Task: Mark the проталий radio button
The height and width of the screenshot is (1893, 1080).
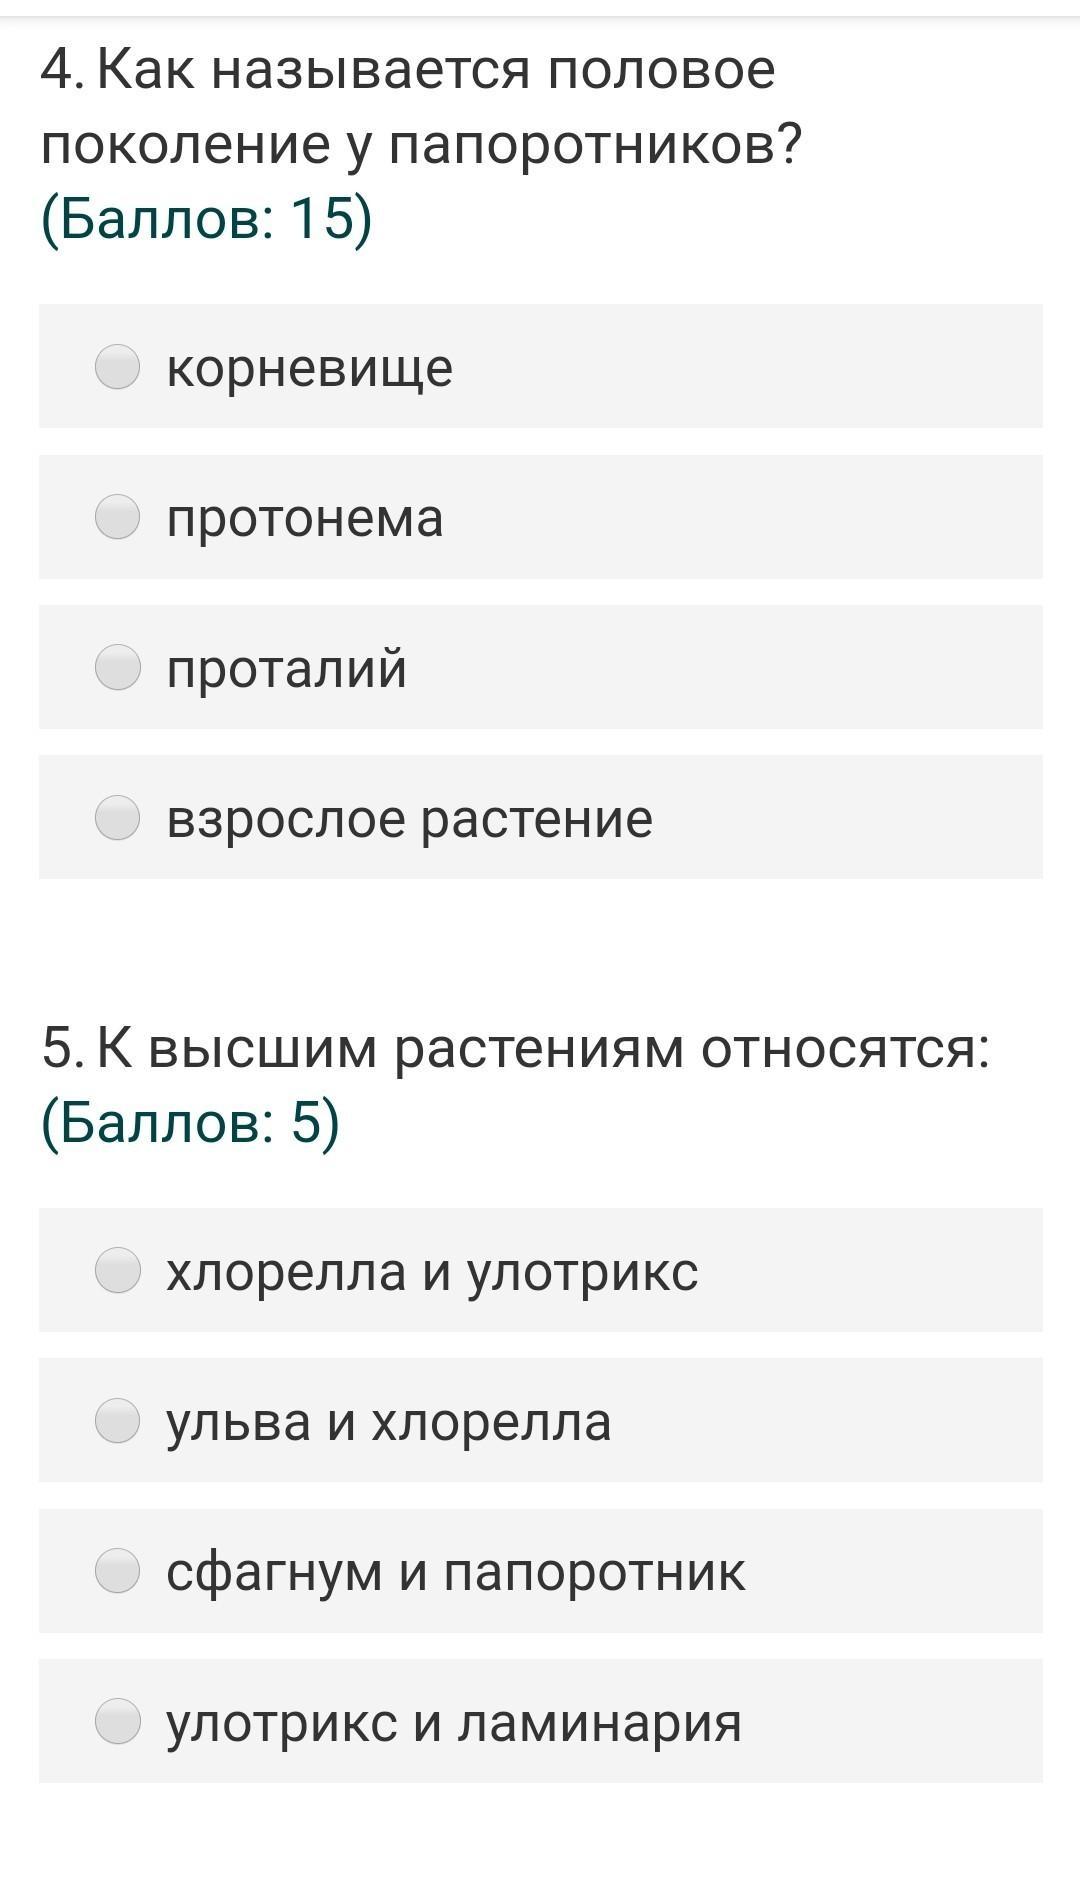Action: click(x=117, y=667)
